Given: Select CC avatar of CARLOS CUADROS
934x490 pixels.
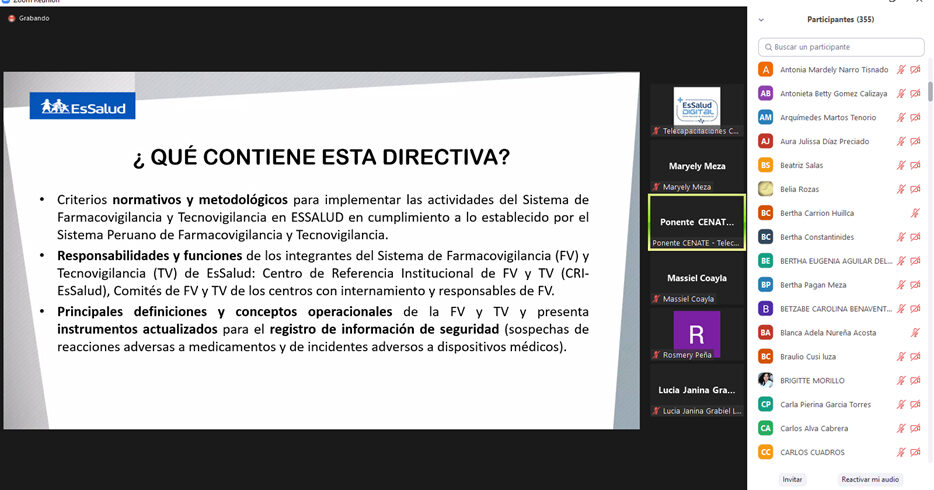Looking at the screenshot, I should click(x=765, y=452).
